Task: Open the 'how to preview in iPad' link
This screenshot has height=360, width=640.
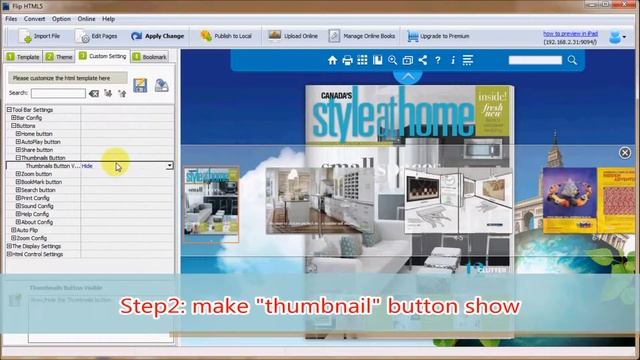Action: pyautogui.click(x=570, y=33)
